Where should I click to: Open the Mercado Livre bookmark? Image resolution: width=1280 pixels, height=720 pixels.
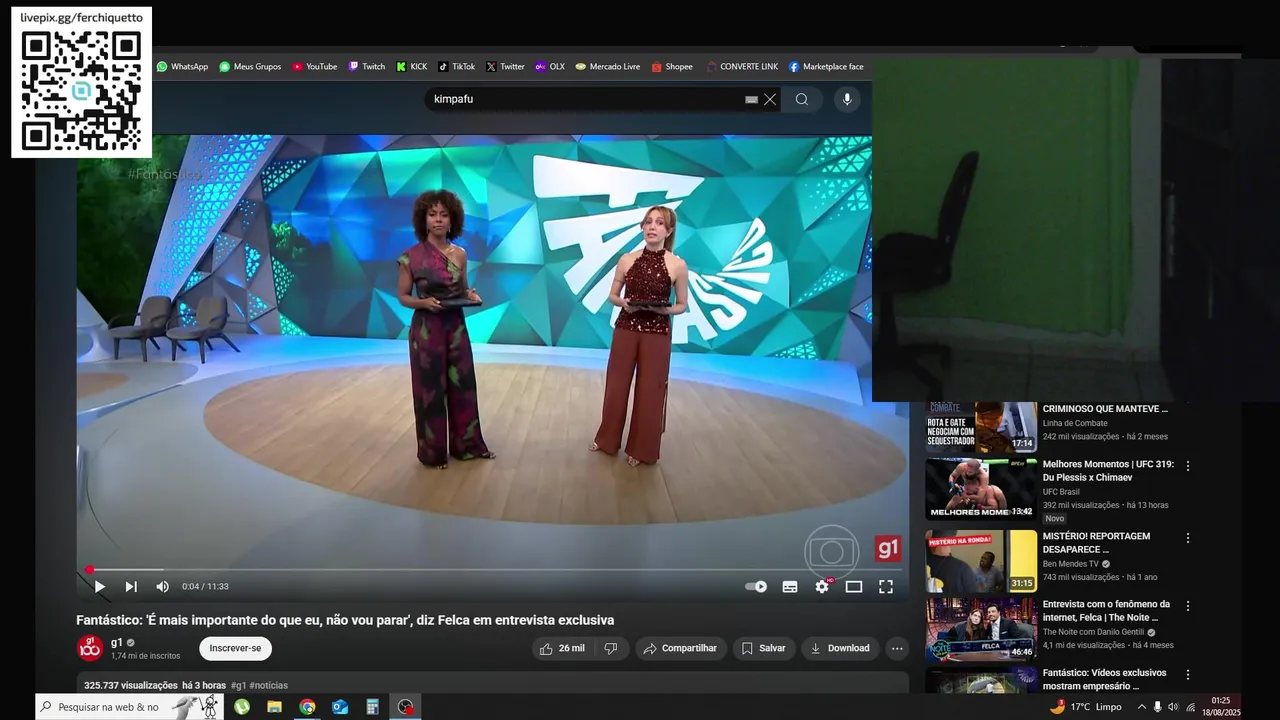point(608,67)
